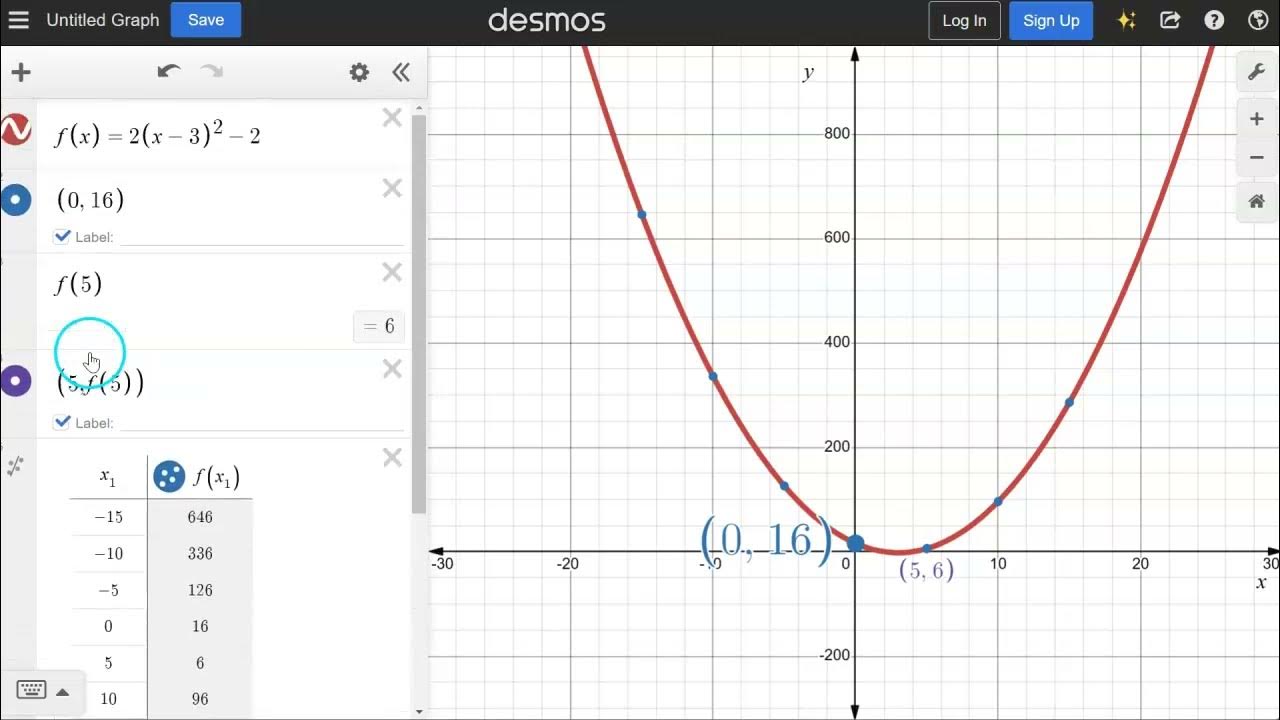Open the on-screen keyboard icon

pos(31,689)
